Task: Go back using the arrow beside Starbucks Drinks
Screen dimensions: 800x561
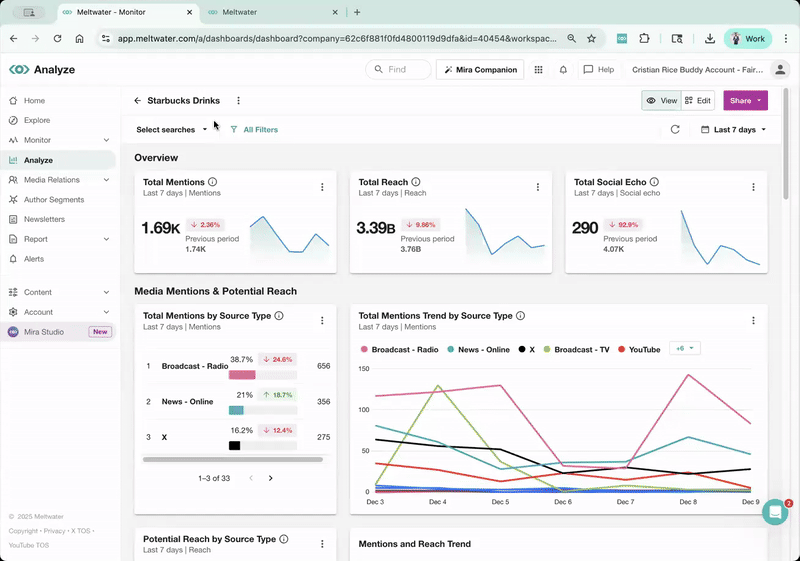Action: [x=137, y=100]
